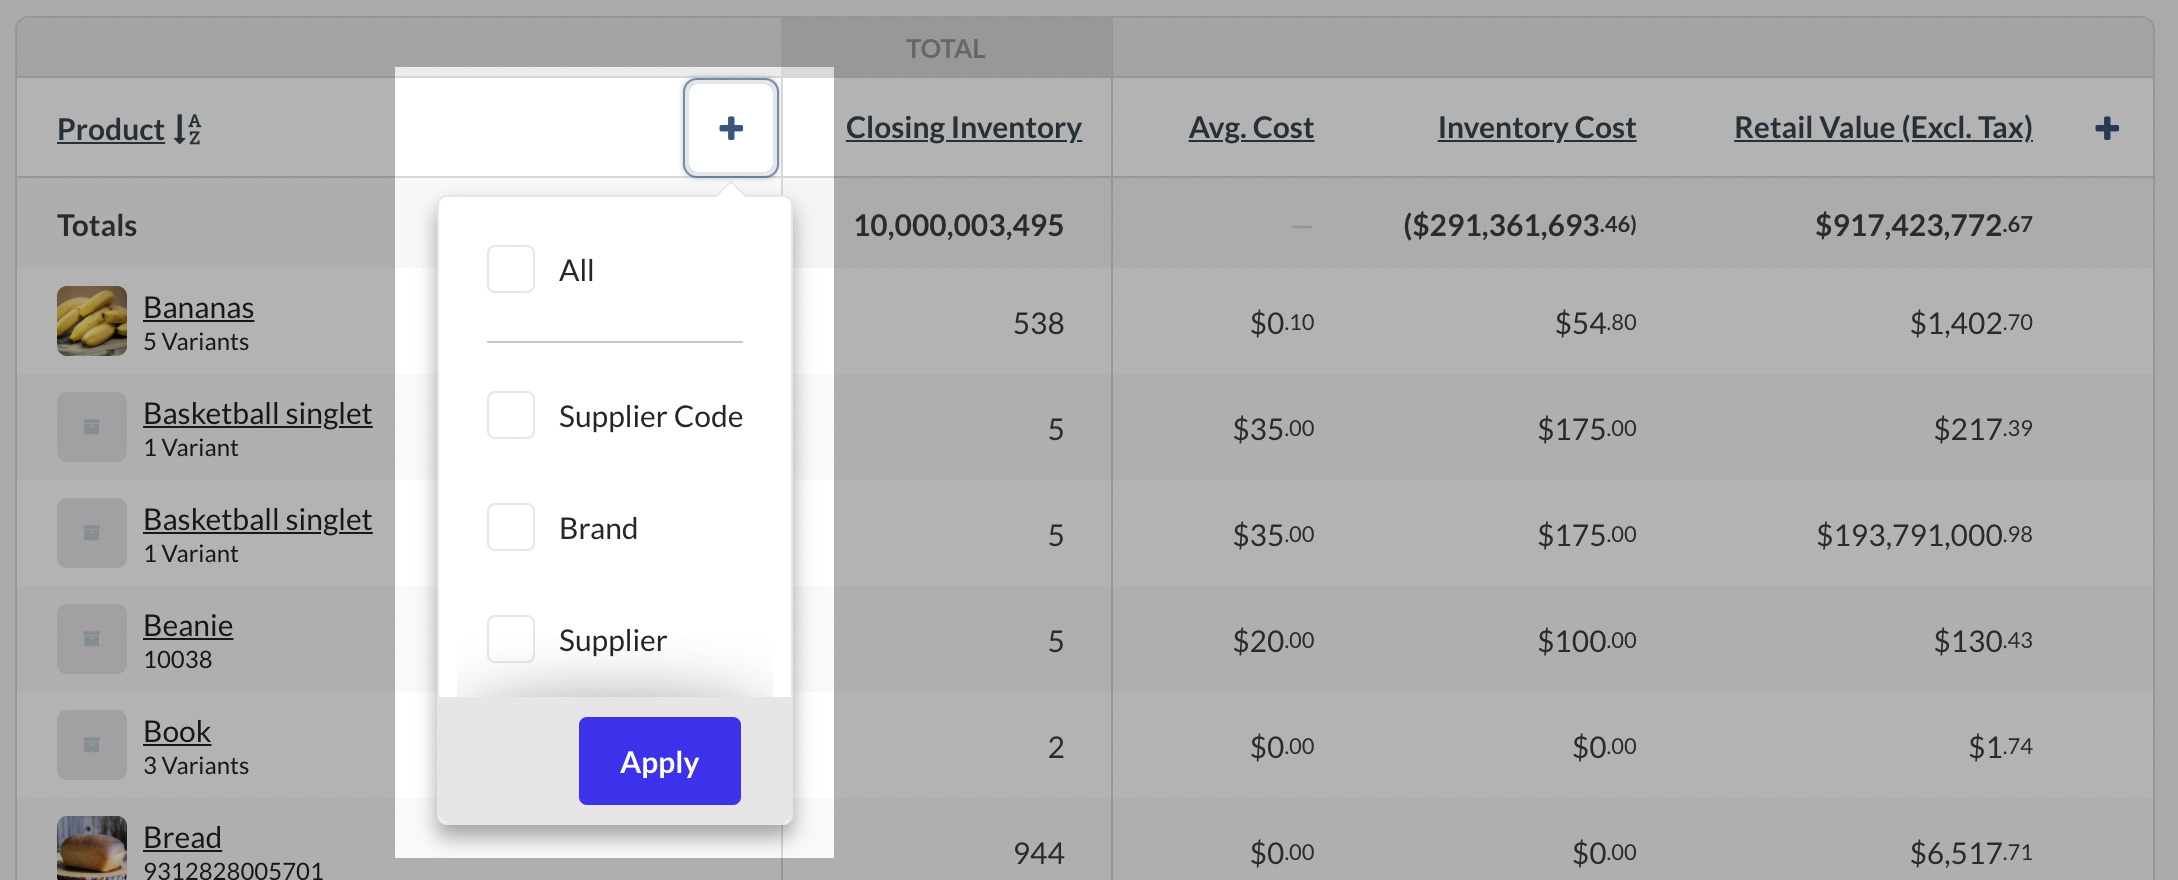Sort by Closing Inventory column
The height and width of the screenshot is (880, 2178).
(x=964, y=128)
